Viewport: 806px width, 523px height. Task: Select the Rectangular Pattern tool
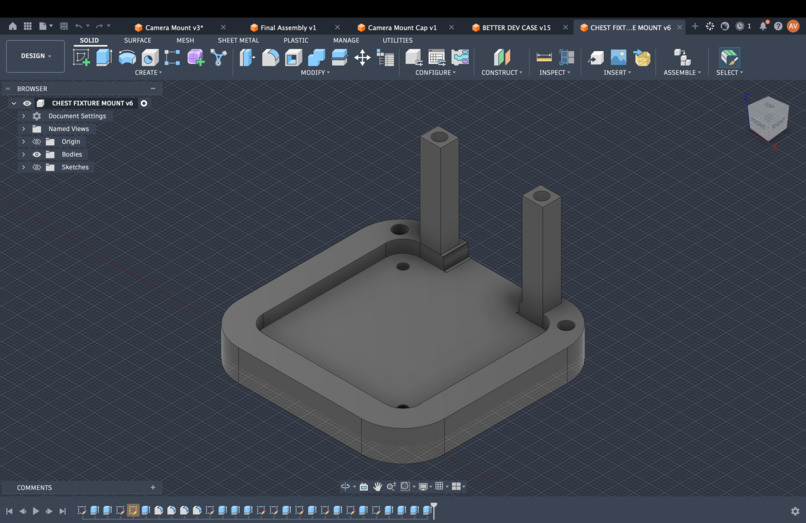(172, 58)
